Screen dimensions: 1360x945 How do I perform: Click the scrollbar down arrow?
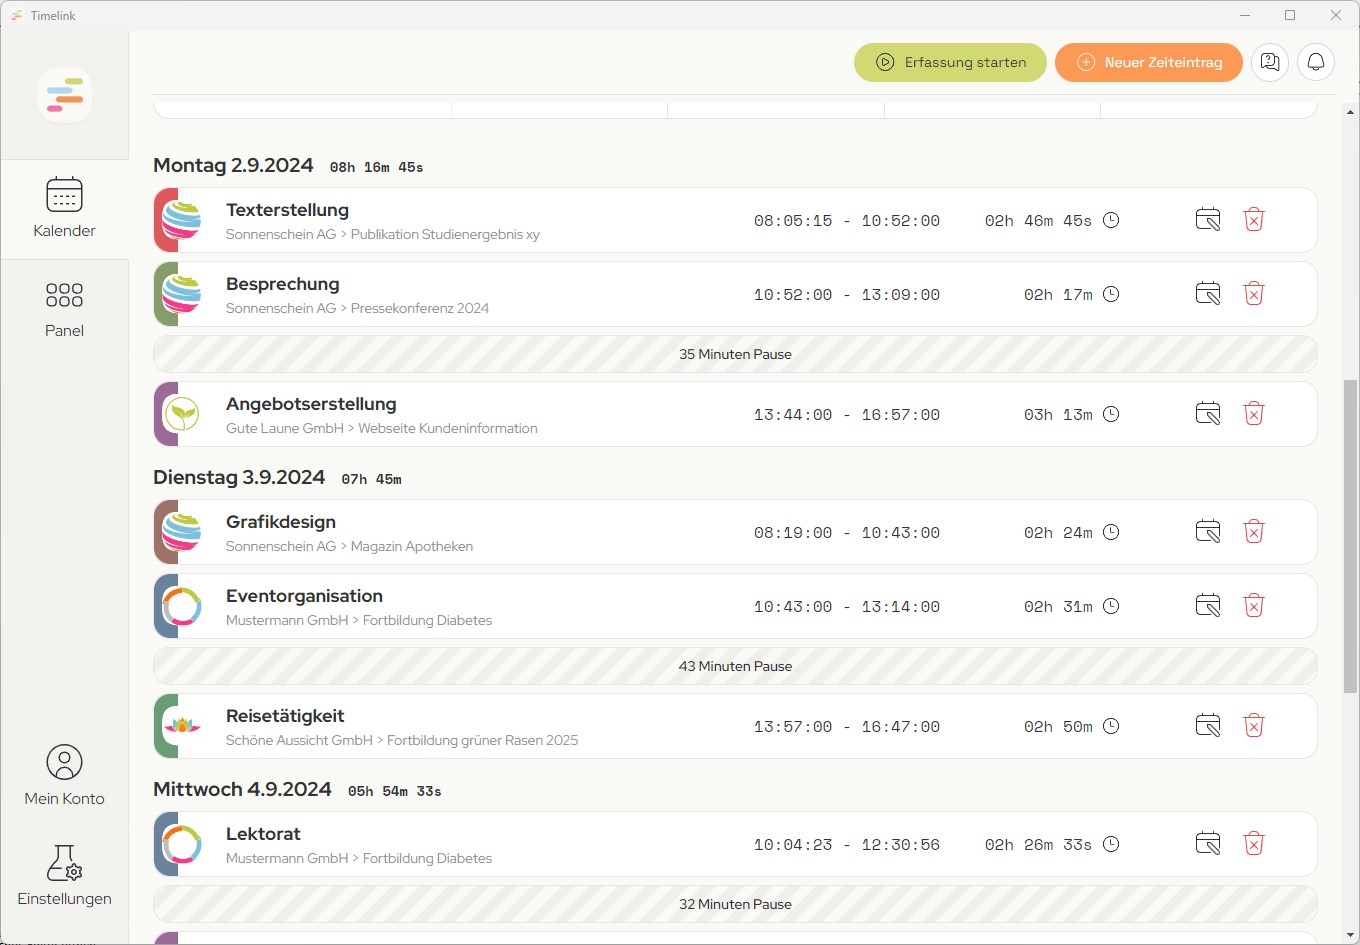1350,935
